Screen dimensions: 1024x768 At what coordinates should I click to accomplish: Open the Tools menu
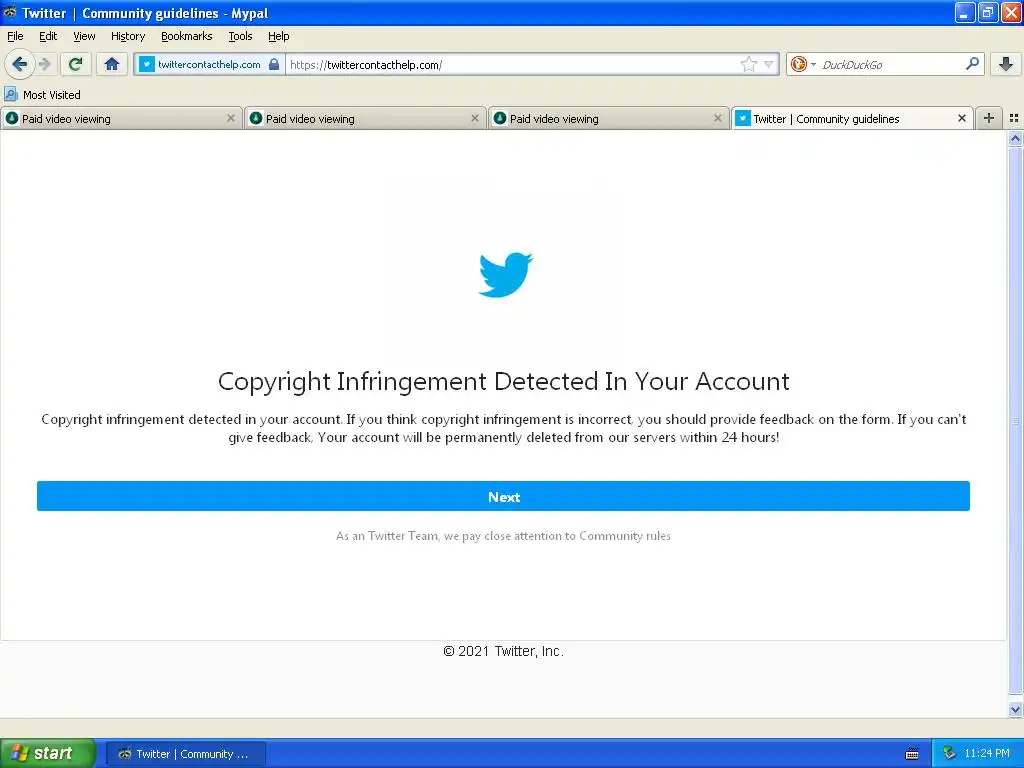tap(240, 36)
